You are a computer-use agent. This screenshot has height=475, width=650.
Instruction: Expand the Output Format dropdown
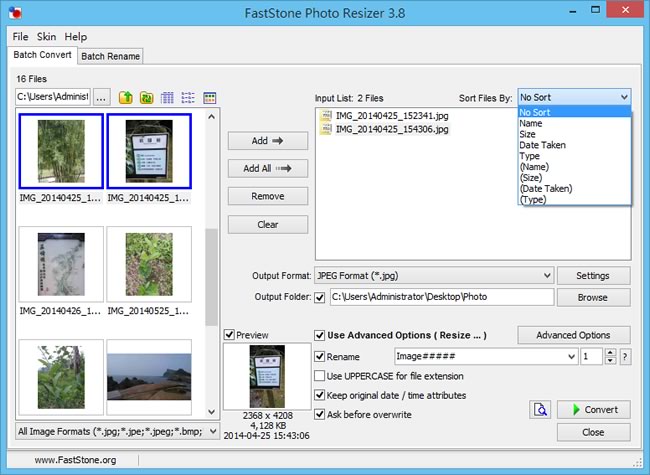[x=545, y=275]
